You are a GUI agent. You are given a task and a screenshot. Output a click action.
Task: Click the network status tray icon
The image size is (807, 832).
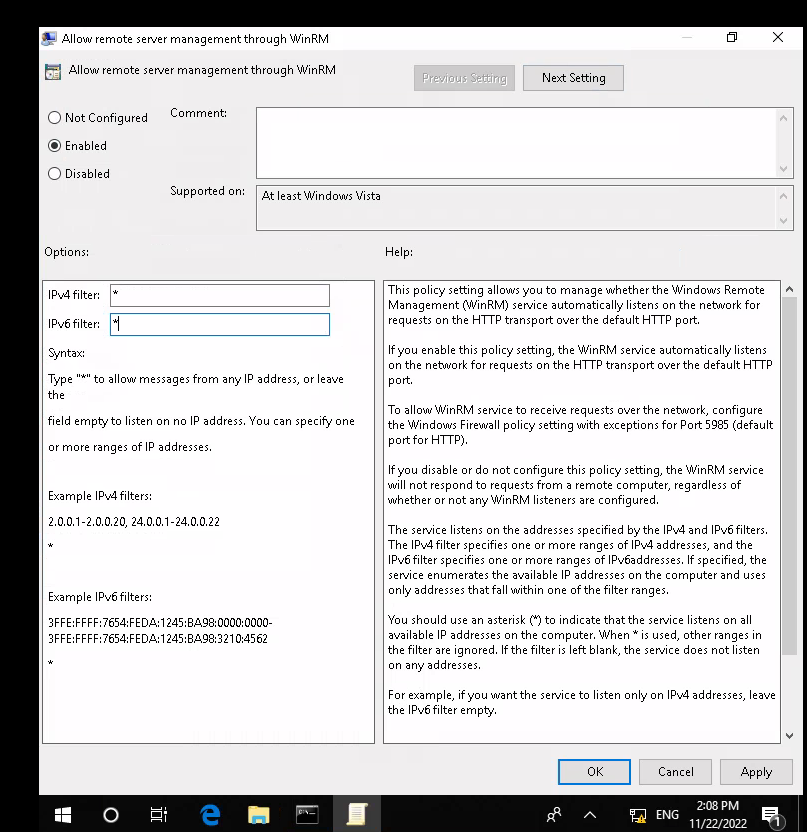coord(637,815)
